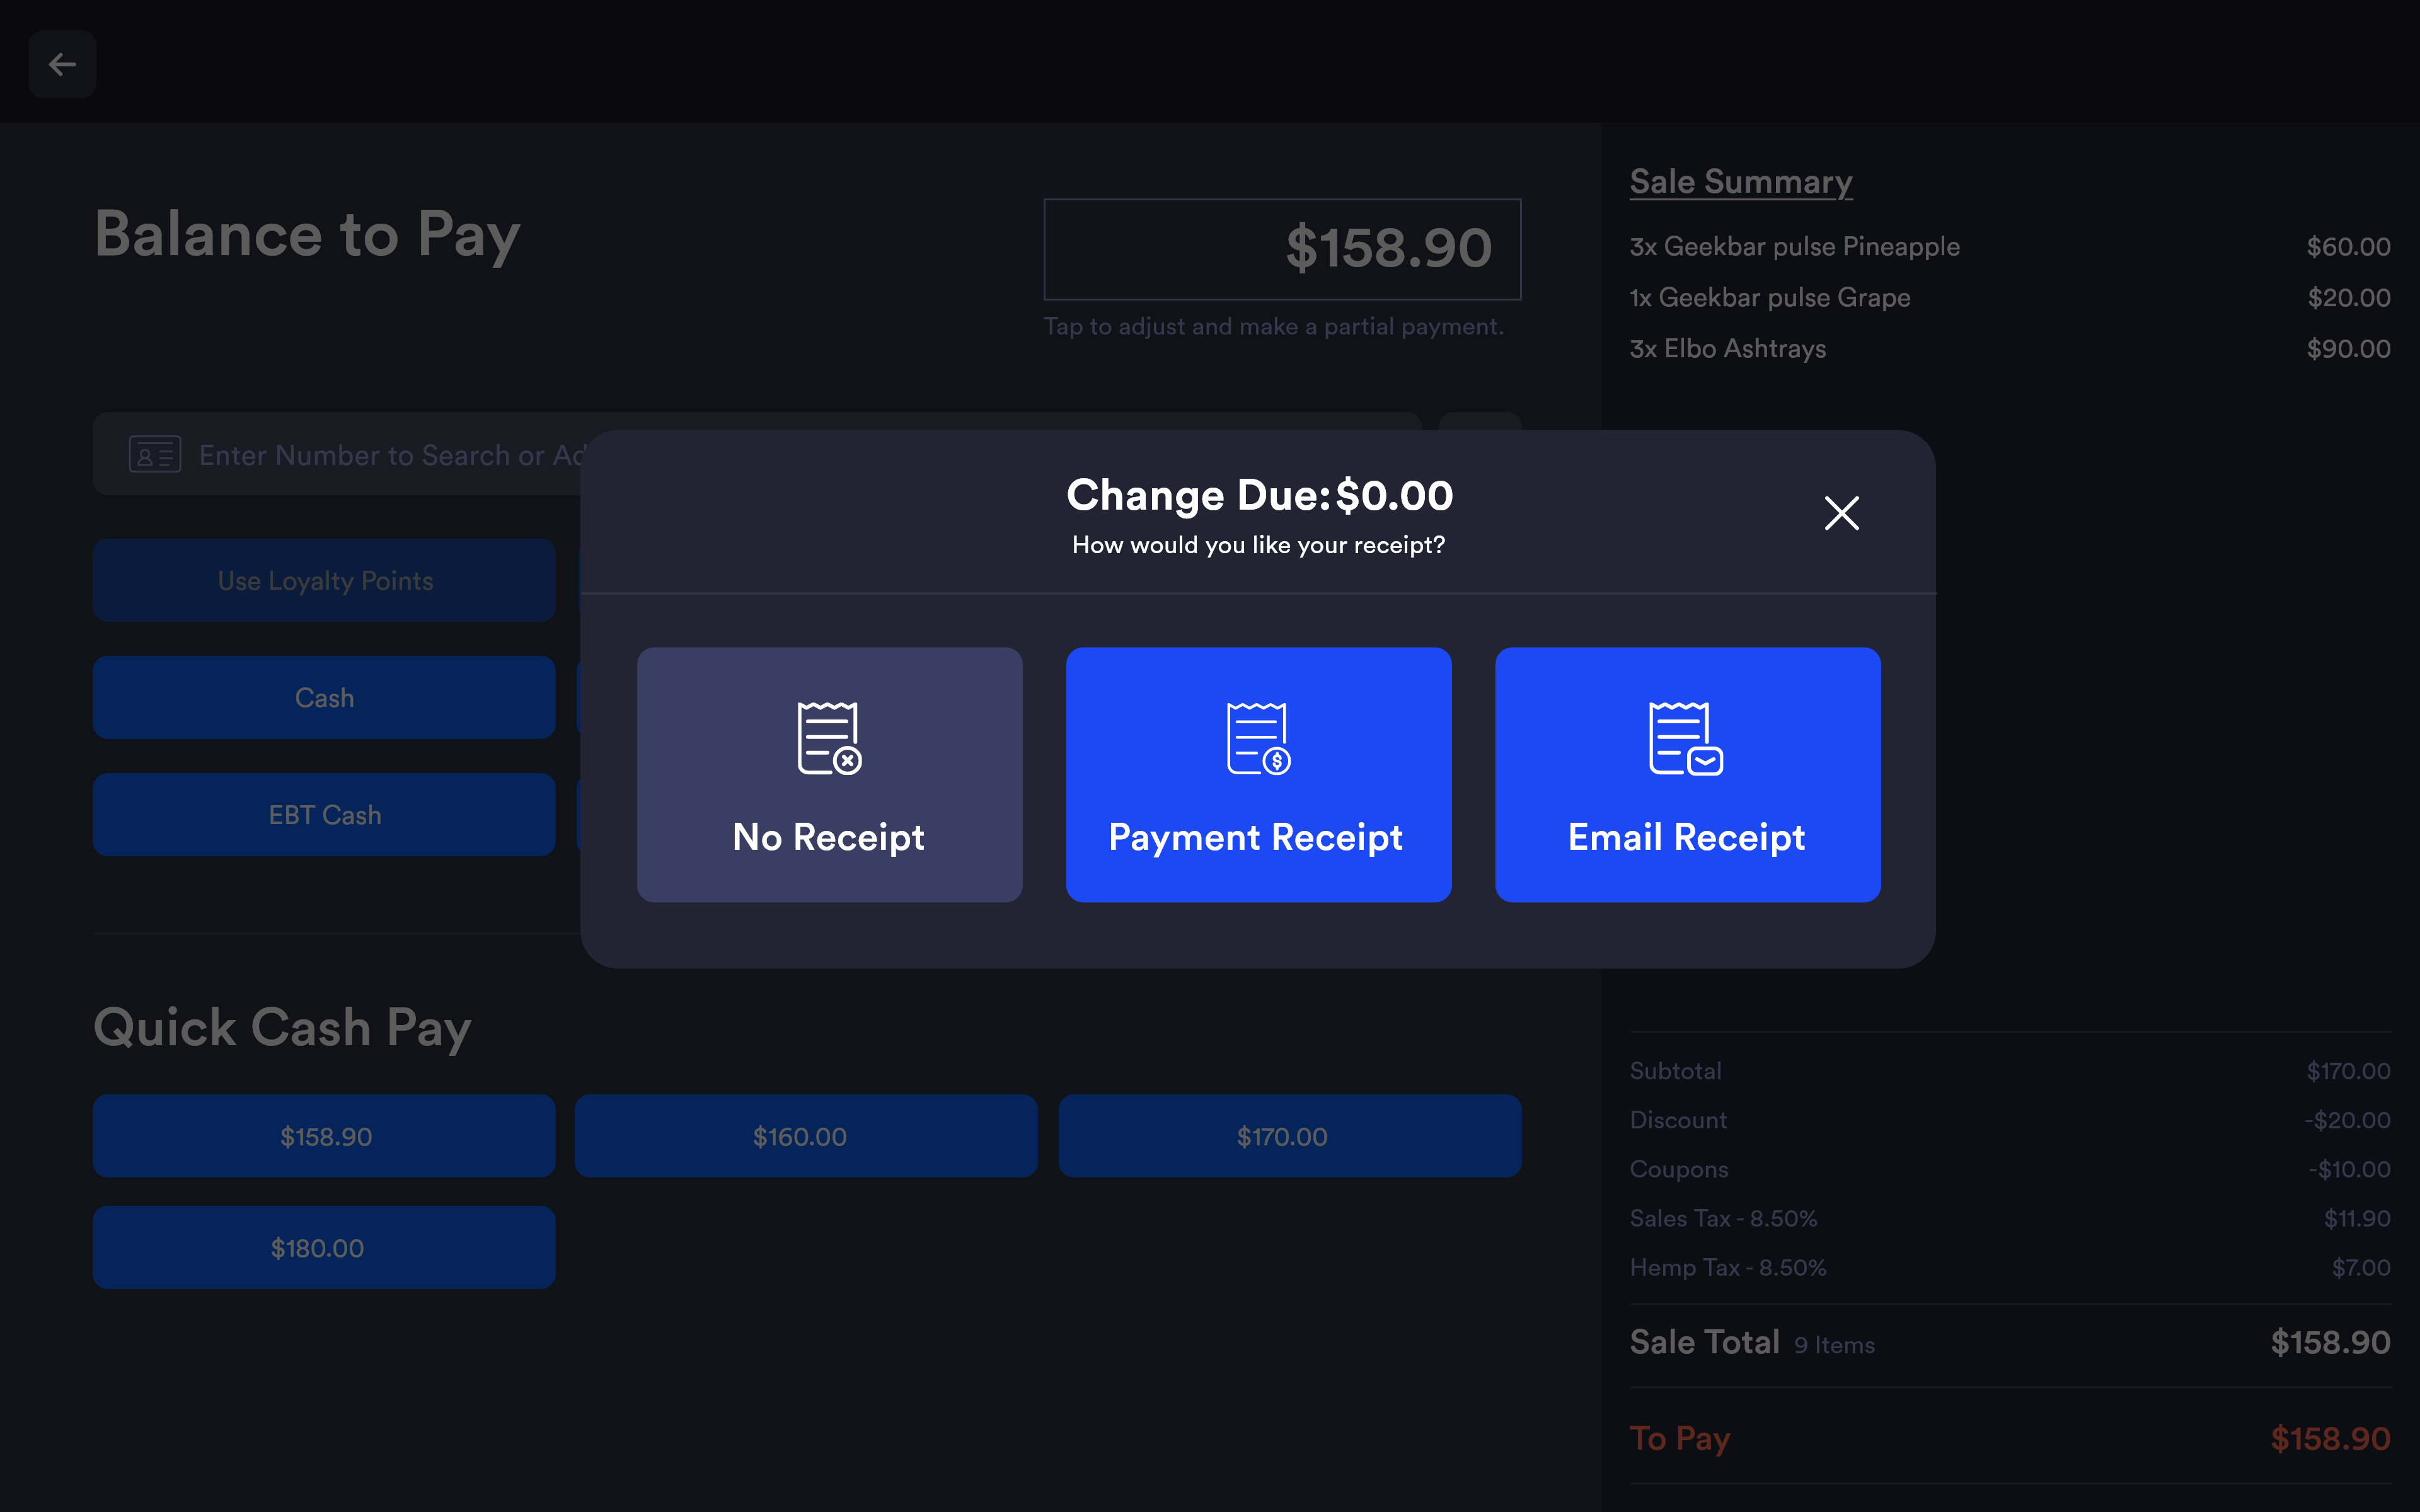Open the Sale Summary heading link
This screenshot has height=1512, width=2420.
click(x=1740, y=182)
